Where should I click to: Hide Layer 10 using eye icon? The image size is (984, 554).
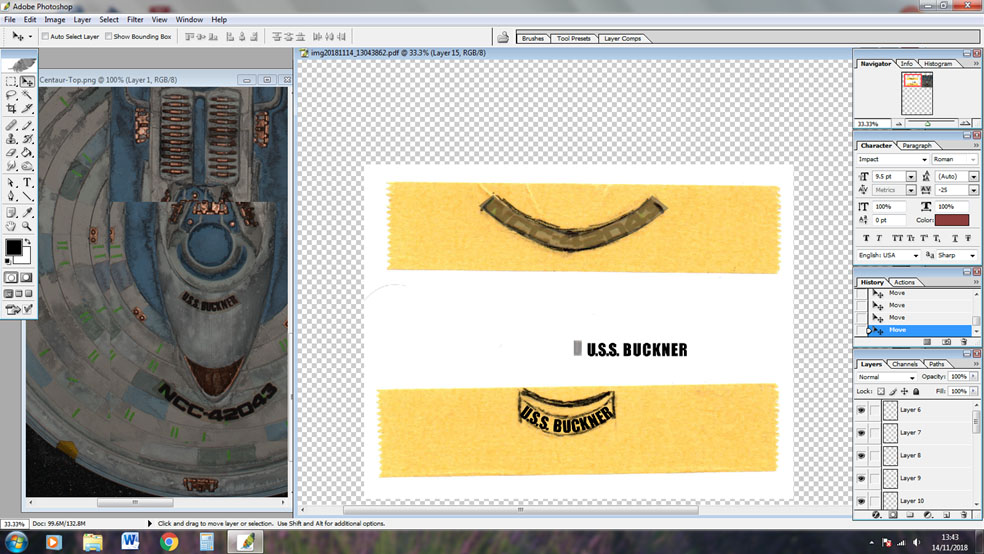[861, 501]
